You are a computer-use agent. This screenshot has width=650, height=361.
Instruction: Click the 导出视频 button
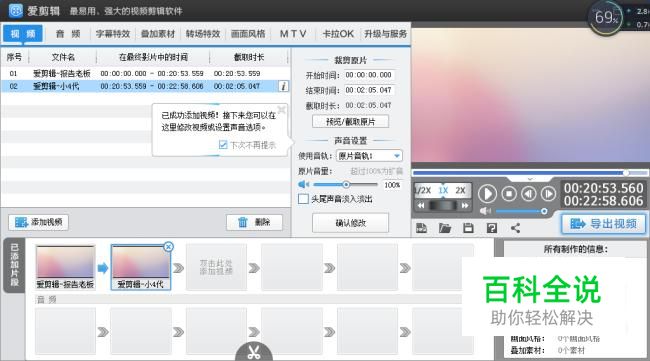pyautogui.click(x=604, y=224)
